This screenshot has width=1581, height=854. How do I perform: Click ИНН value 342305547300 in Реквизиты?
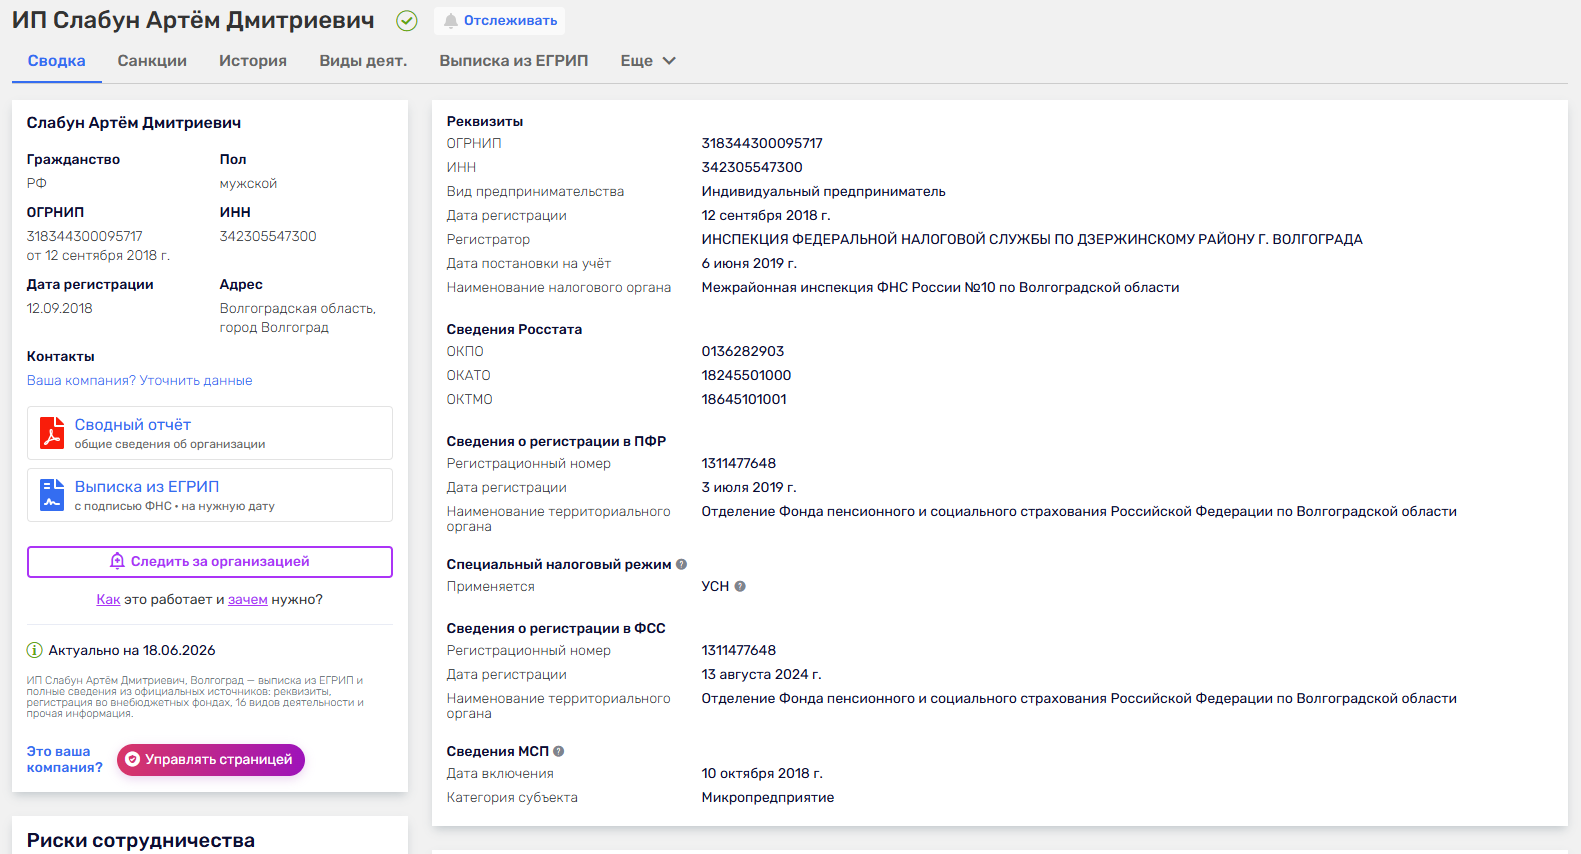[752, 167]
